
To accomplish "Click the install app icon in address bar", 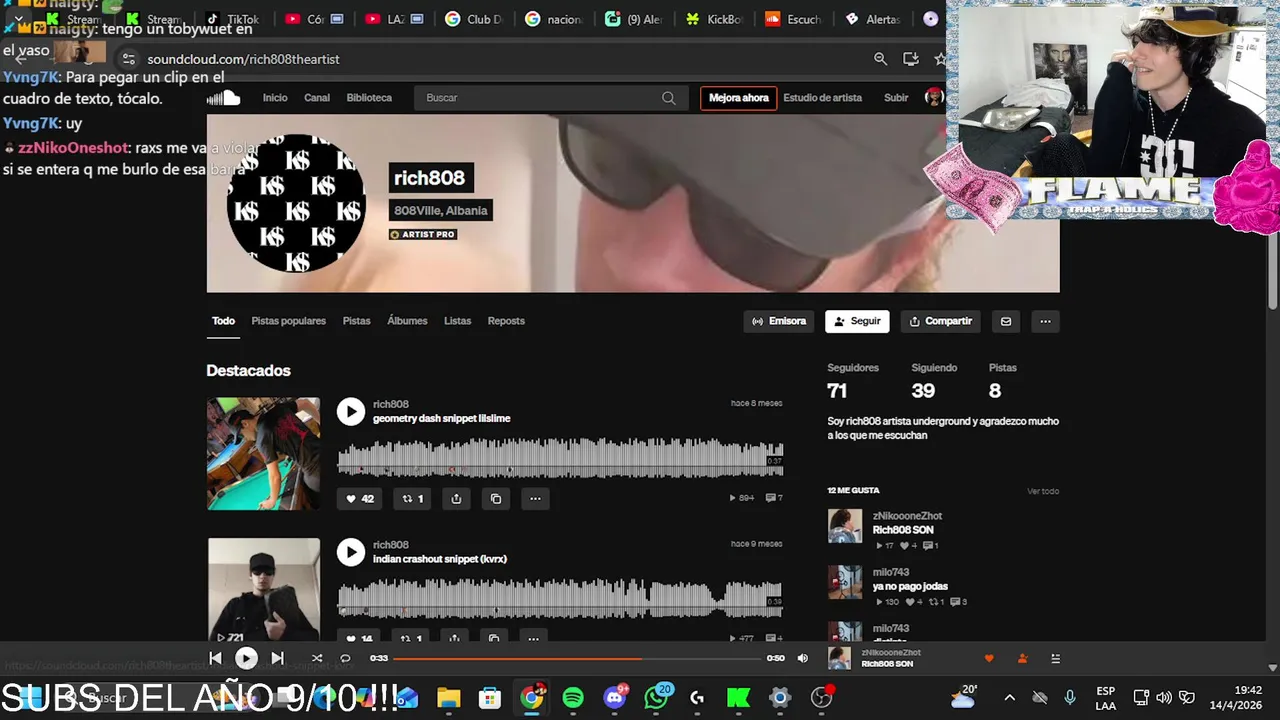I will 910,59.
